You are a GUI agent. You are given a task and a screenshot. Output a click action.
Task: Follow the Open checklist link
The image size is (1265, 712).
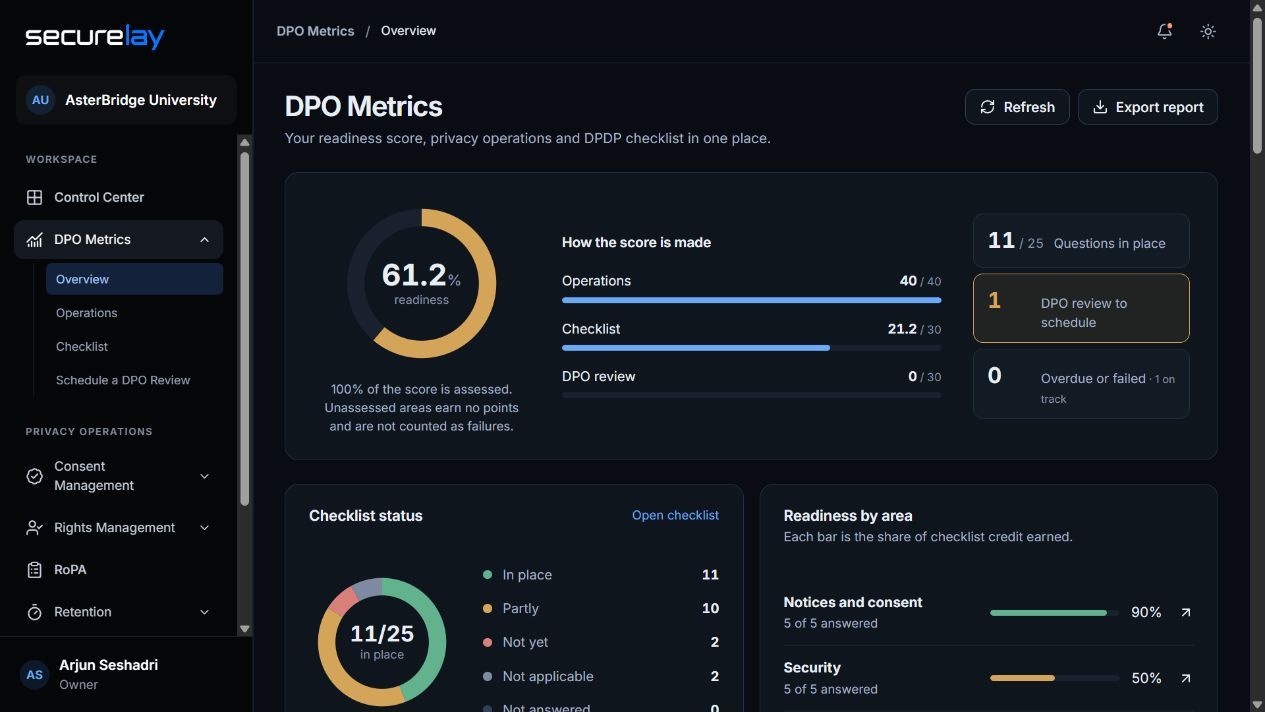point(675,515)
